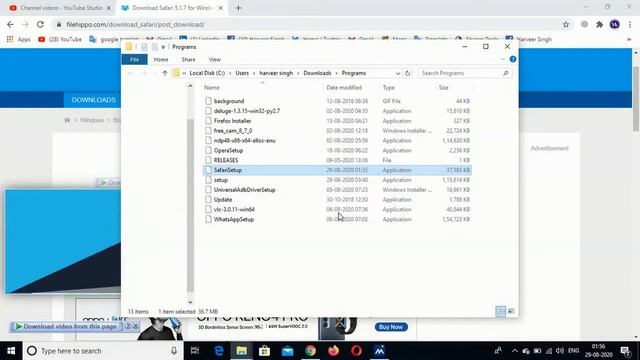Click Buy Now in the Oppo ad
The image size is (640, 360).
click(391, 327)
